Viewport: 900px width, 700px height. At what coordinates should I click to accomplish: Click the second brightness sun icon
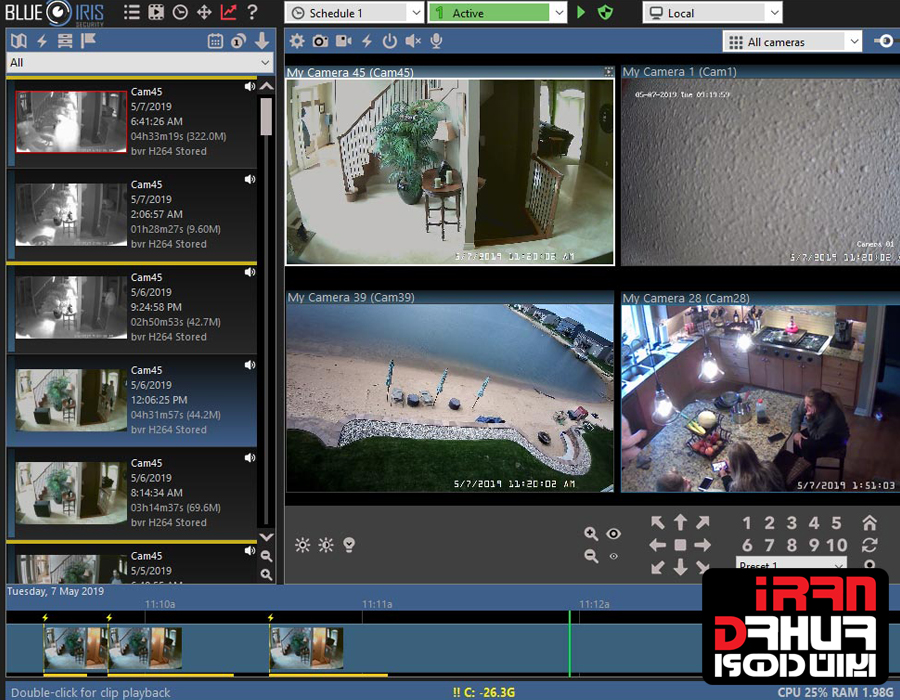click(326, 545)
